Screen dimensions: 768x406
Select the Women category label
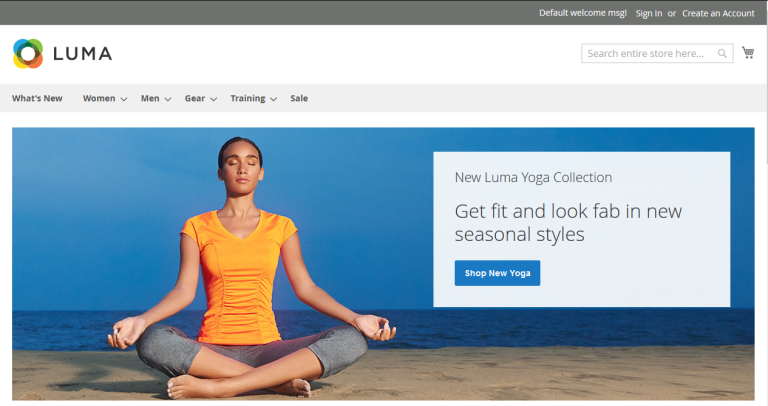(x=99, y=98)
